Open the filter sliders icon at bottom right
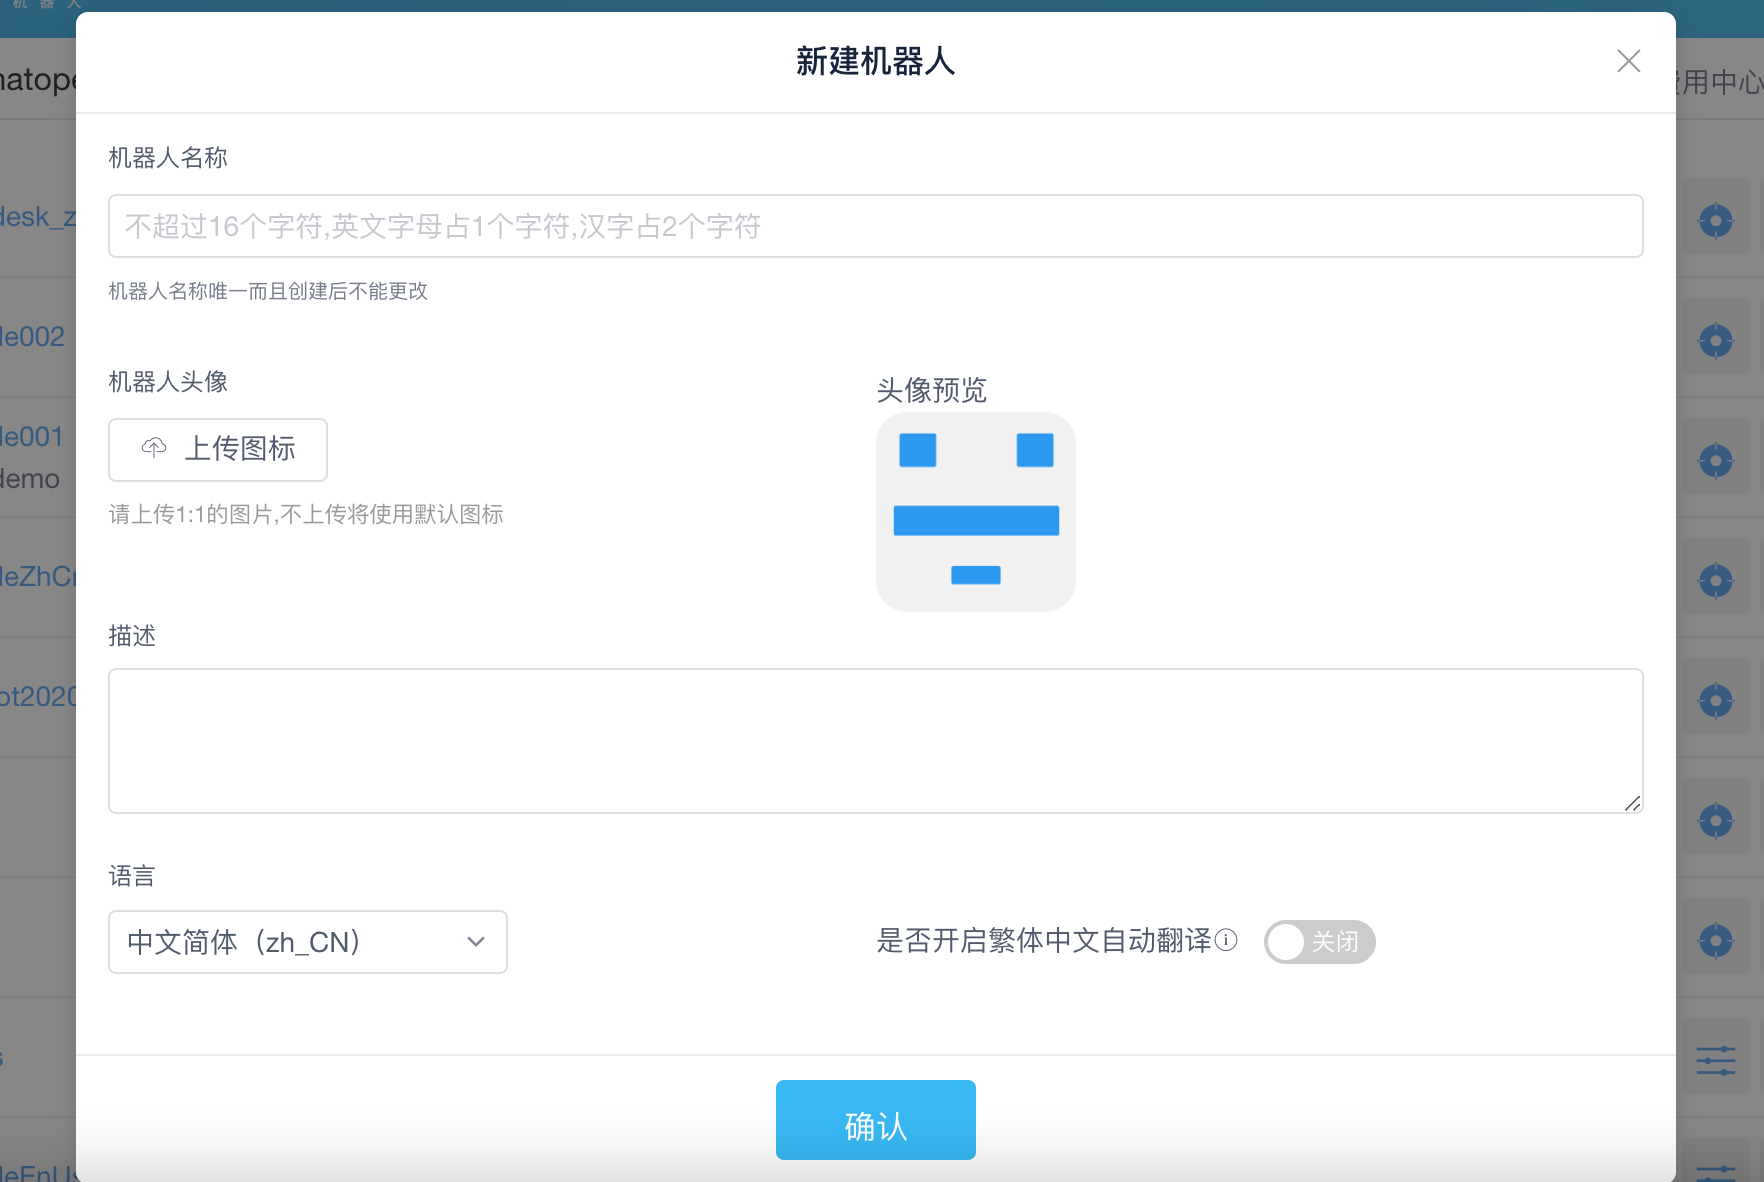Viewport: 1764px width, 1182px height. (1716, 1060)
